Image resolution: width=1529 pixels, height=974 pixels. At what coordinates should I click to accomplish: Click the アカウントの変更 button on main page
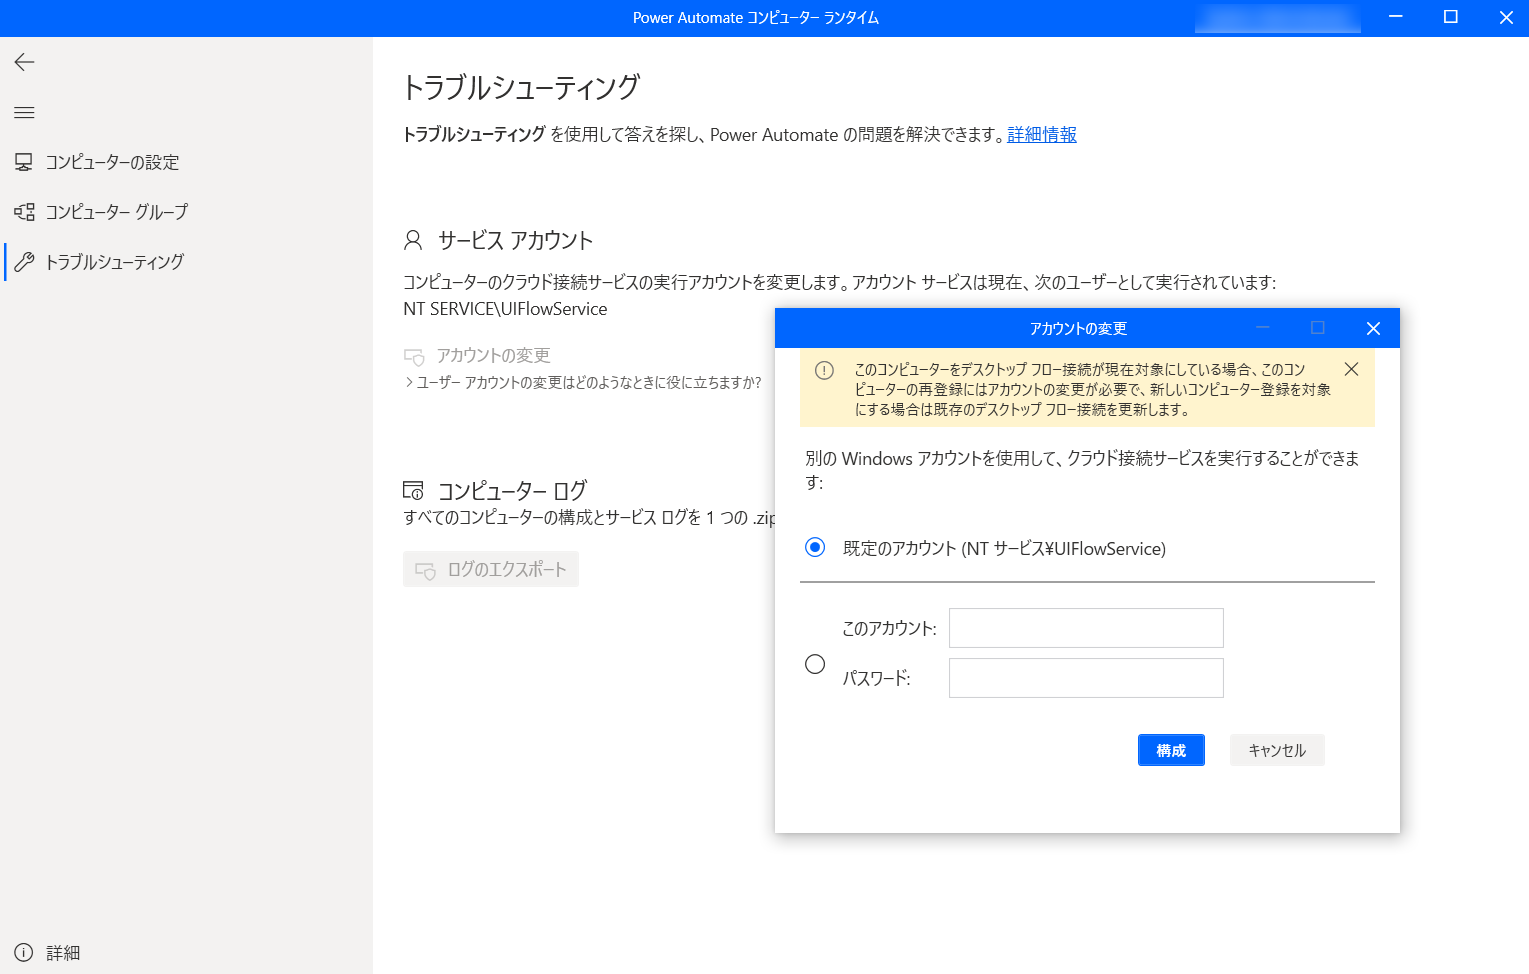[x=478, y=356]
